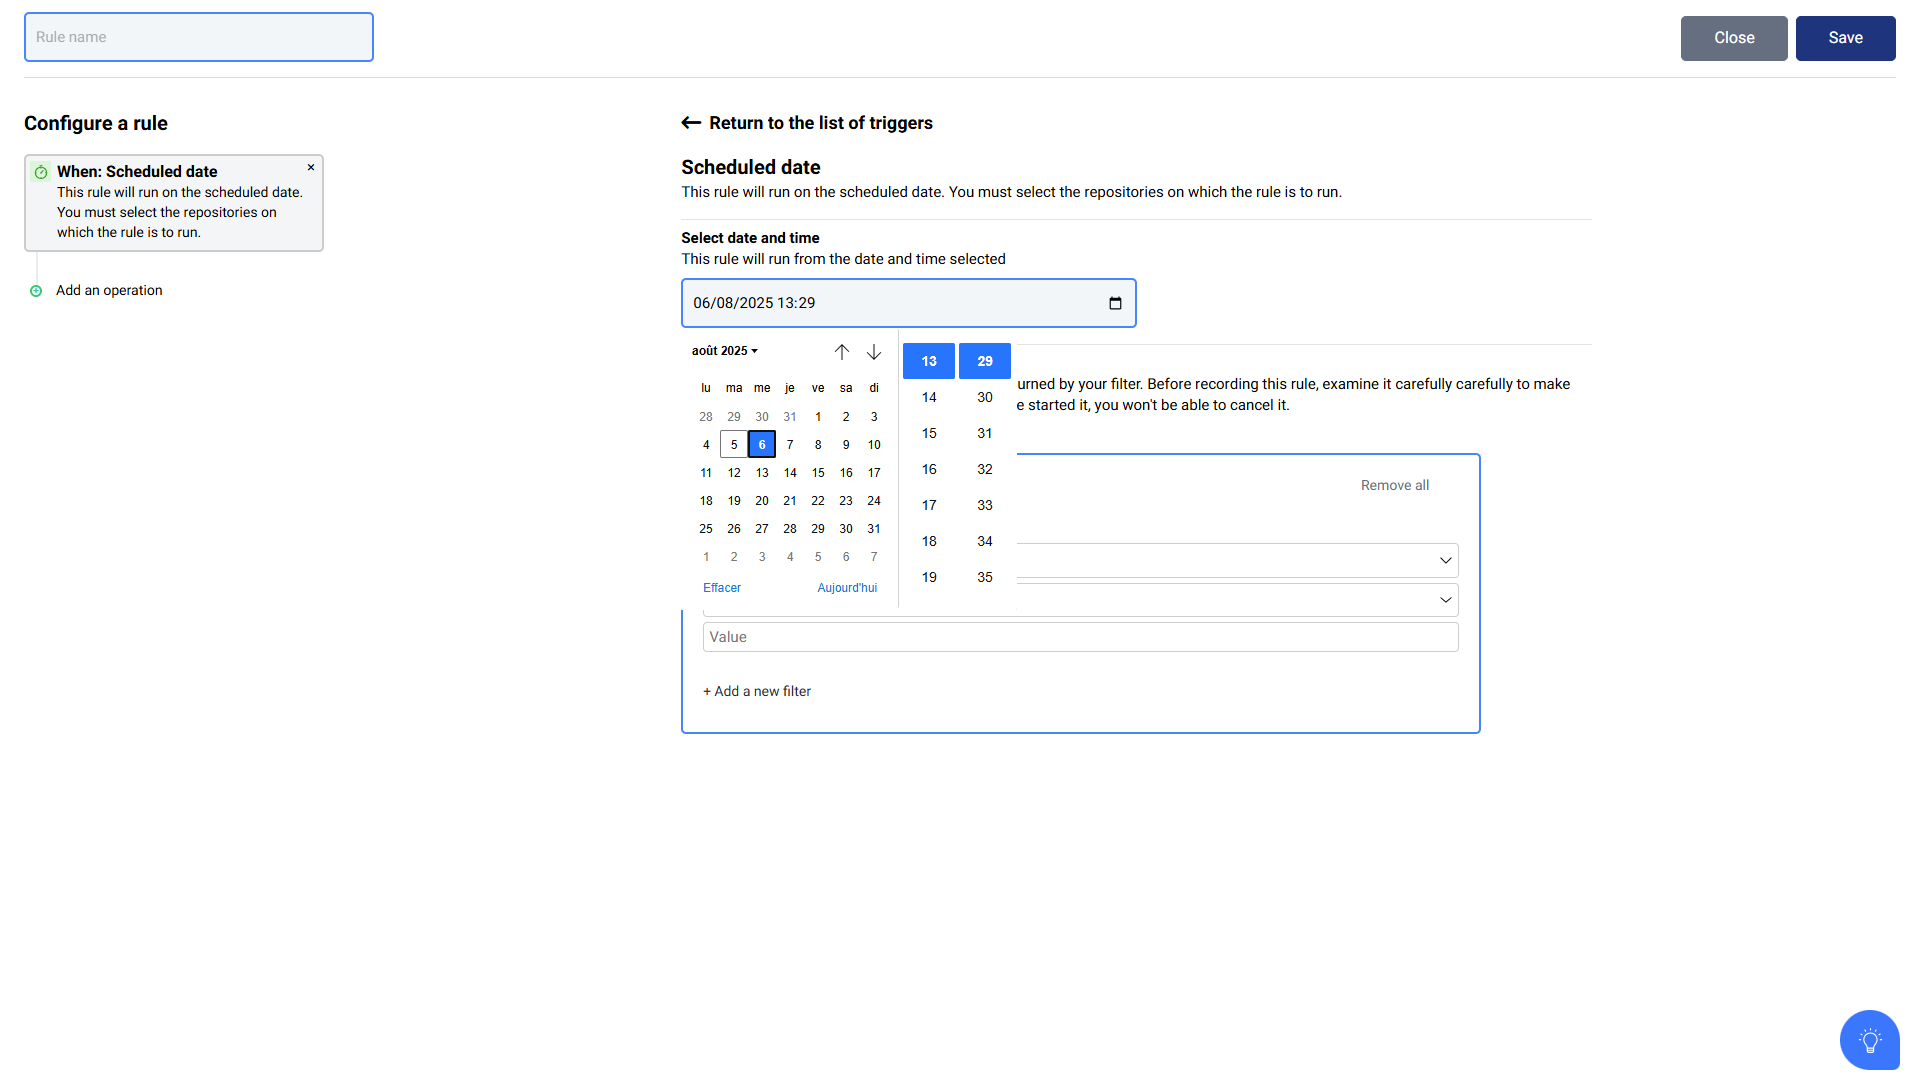1920x1080 pixels.
Task: Click the green plus Add operation icon
Action: [36, 291]
